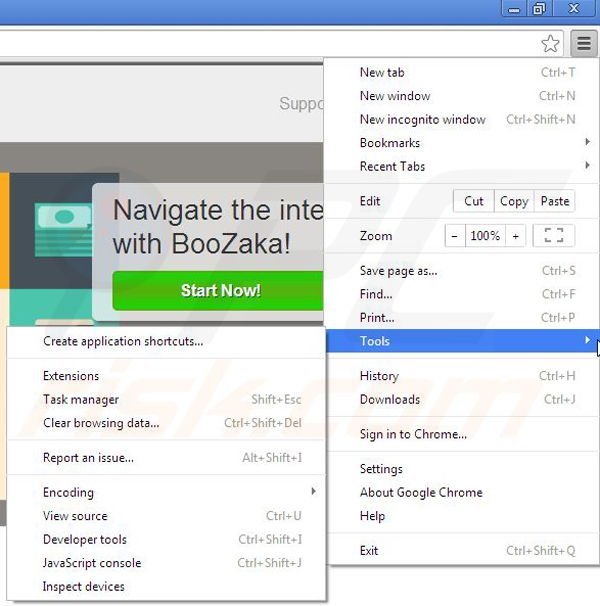Open Downloads from the menu
The width and height of the screenshot is (600, 606).
click(x=461, y=399)
